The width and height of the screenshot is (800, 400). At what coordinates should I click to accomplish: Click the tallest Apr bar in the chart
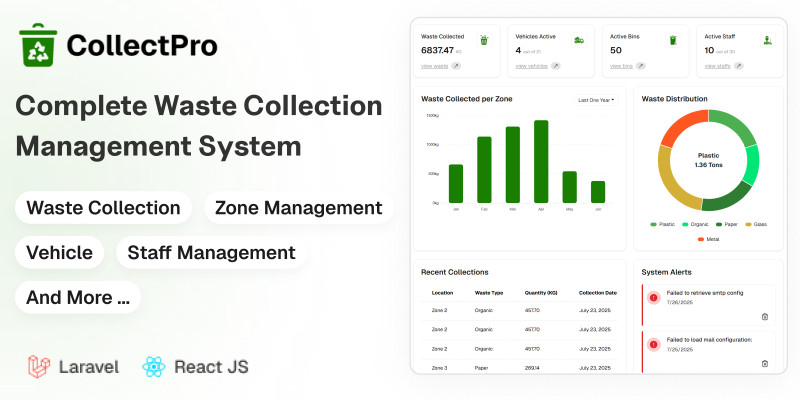(x=541, y=162)
